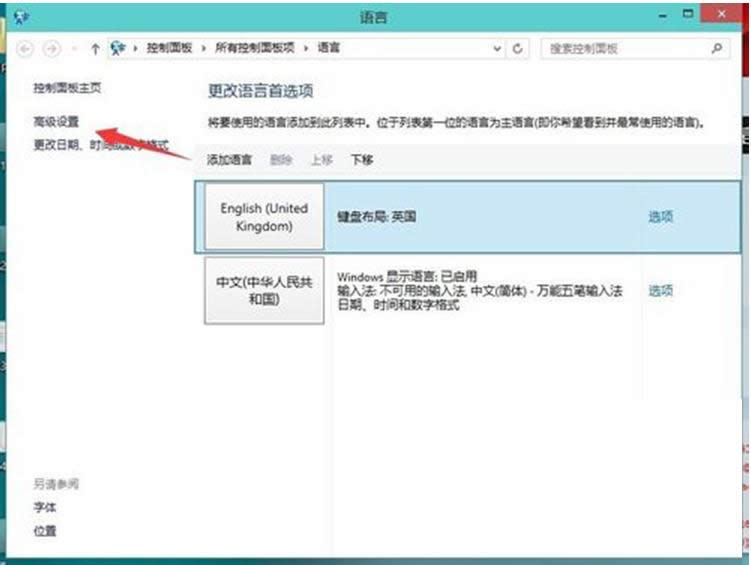Expand chevron after 控制面板 breadcrumb
The height and width of the screenshot is (565, 751).
204,48
